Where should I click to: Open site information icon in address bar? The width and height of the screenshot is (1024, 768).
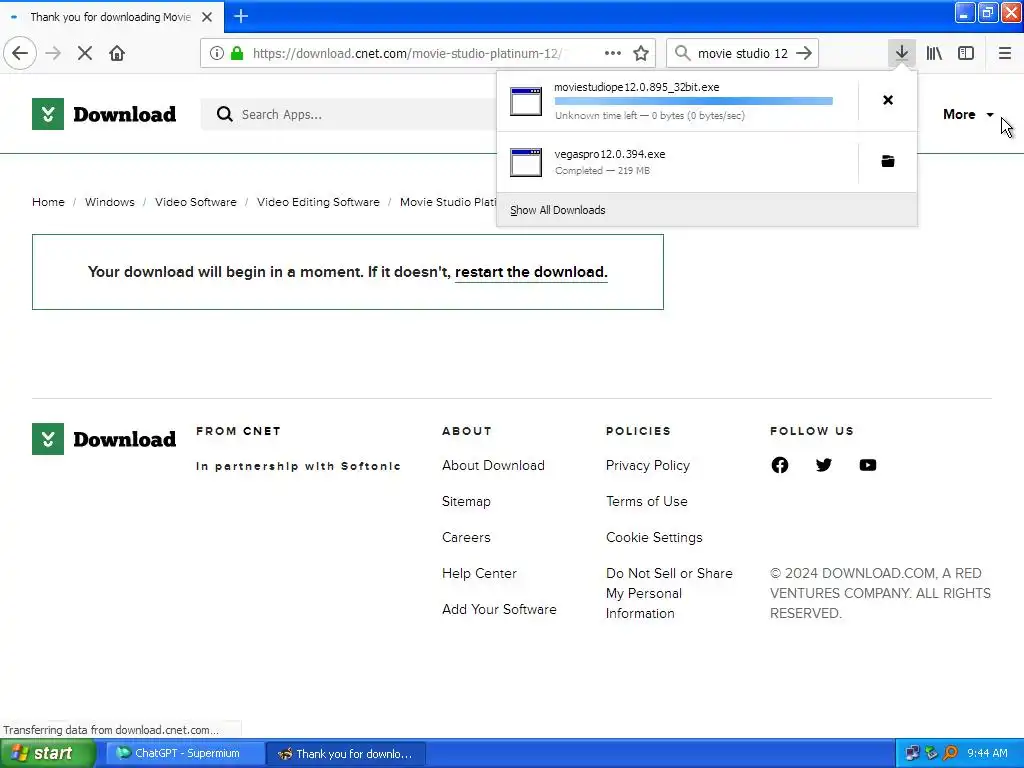[217, 53]
